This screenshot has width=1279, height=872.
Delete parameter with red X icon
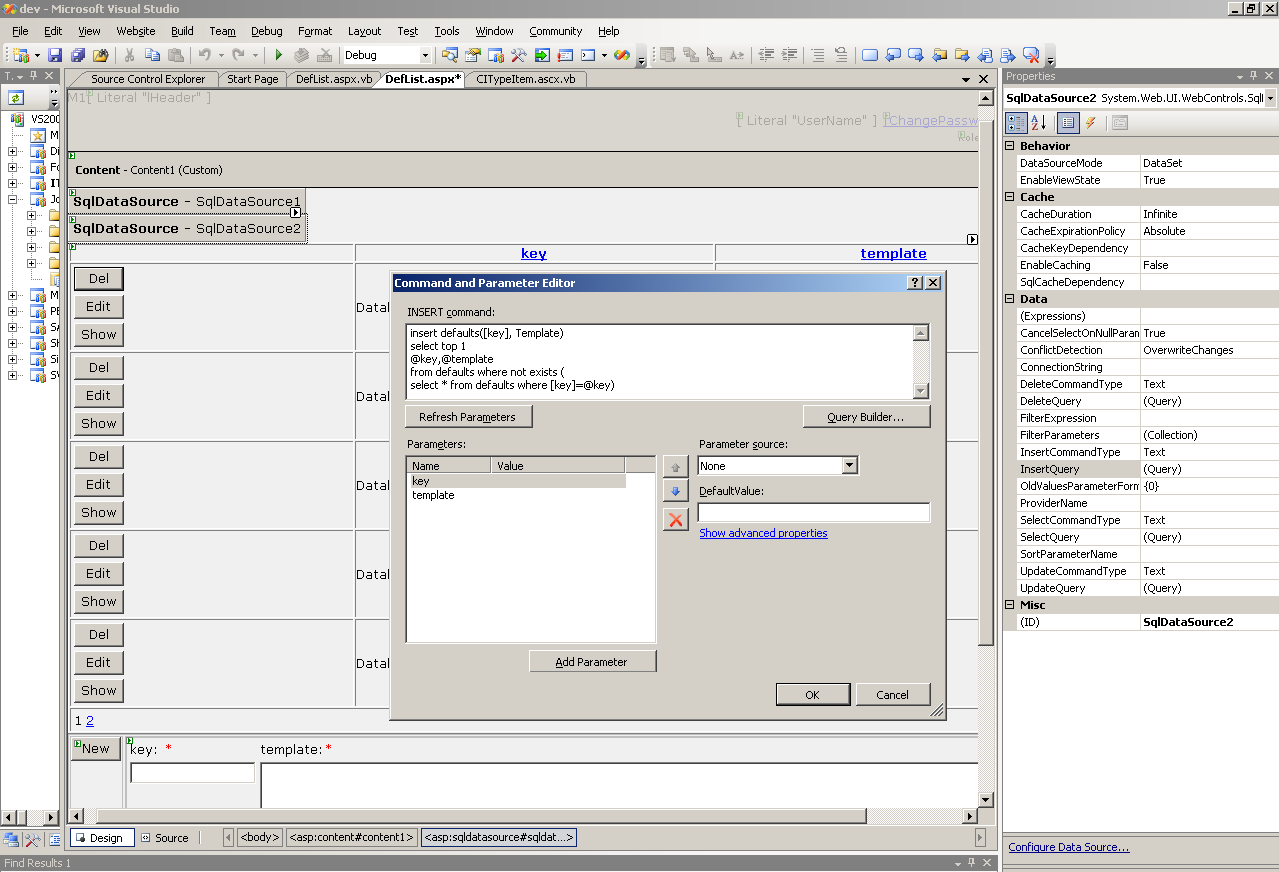pos(676,519)
